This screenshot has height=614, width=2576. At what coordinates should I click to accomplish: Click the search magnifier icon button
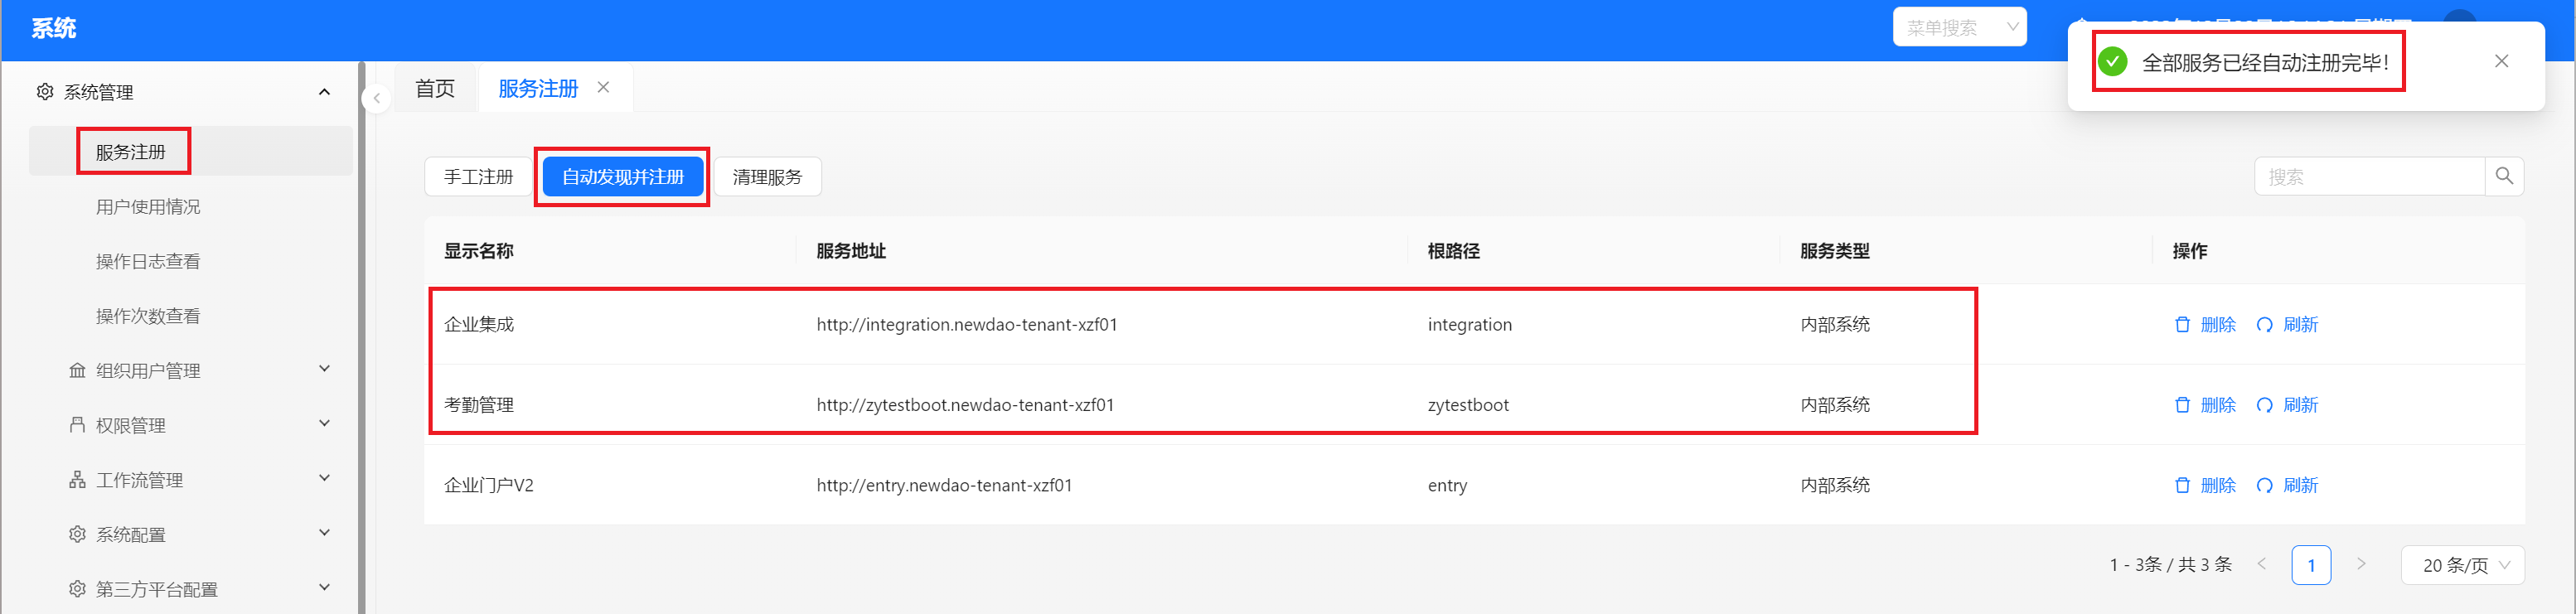tap(2504, 176)
